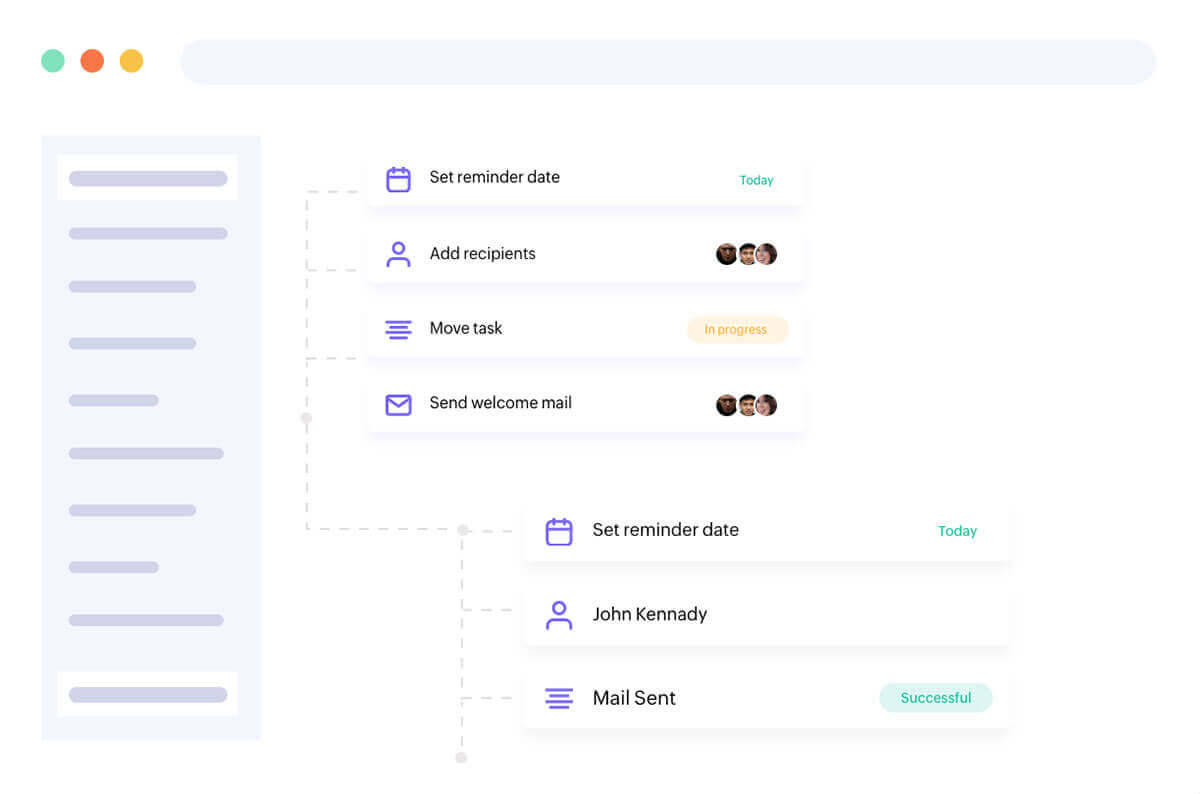1200x794 pixels.
Task: Click the first avatar on Add recipients row
Action: pos(726,253)
